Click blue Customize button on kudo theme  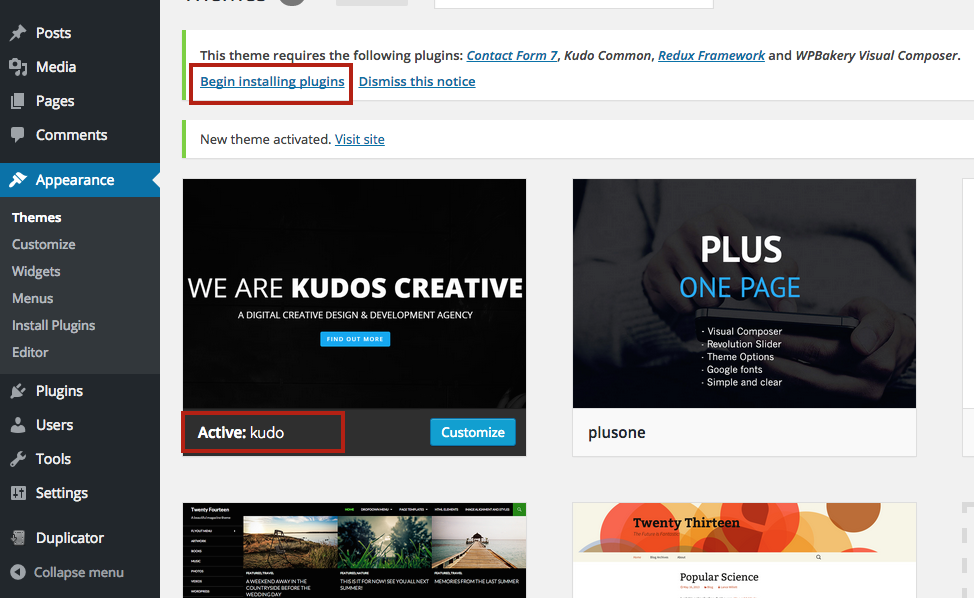(x=473, y=432)
